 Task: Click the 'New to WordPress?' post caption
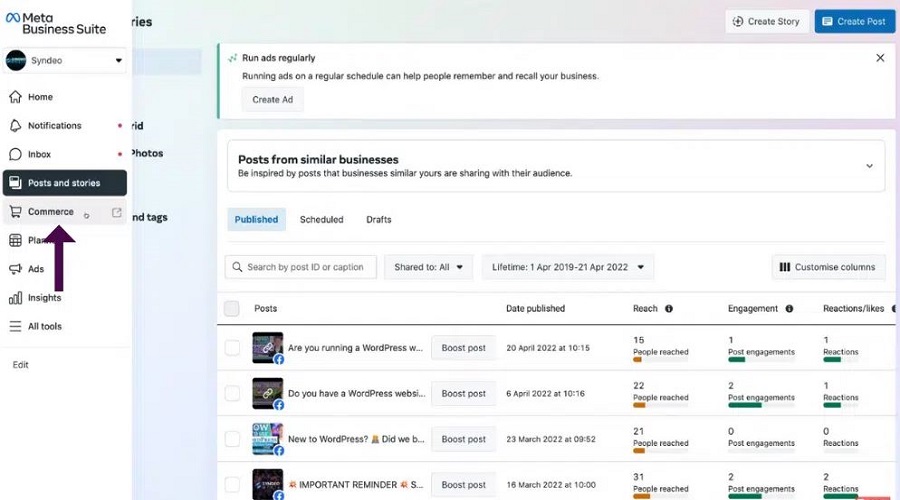pos(356,439)
